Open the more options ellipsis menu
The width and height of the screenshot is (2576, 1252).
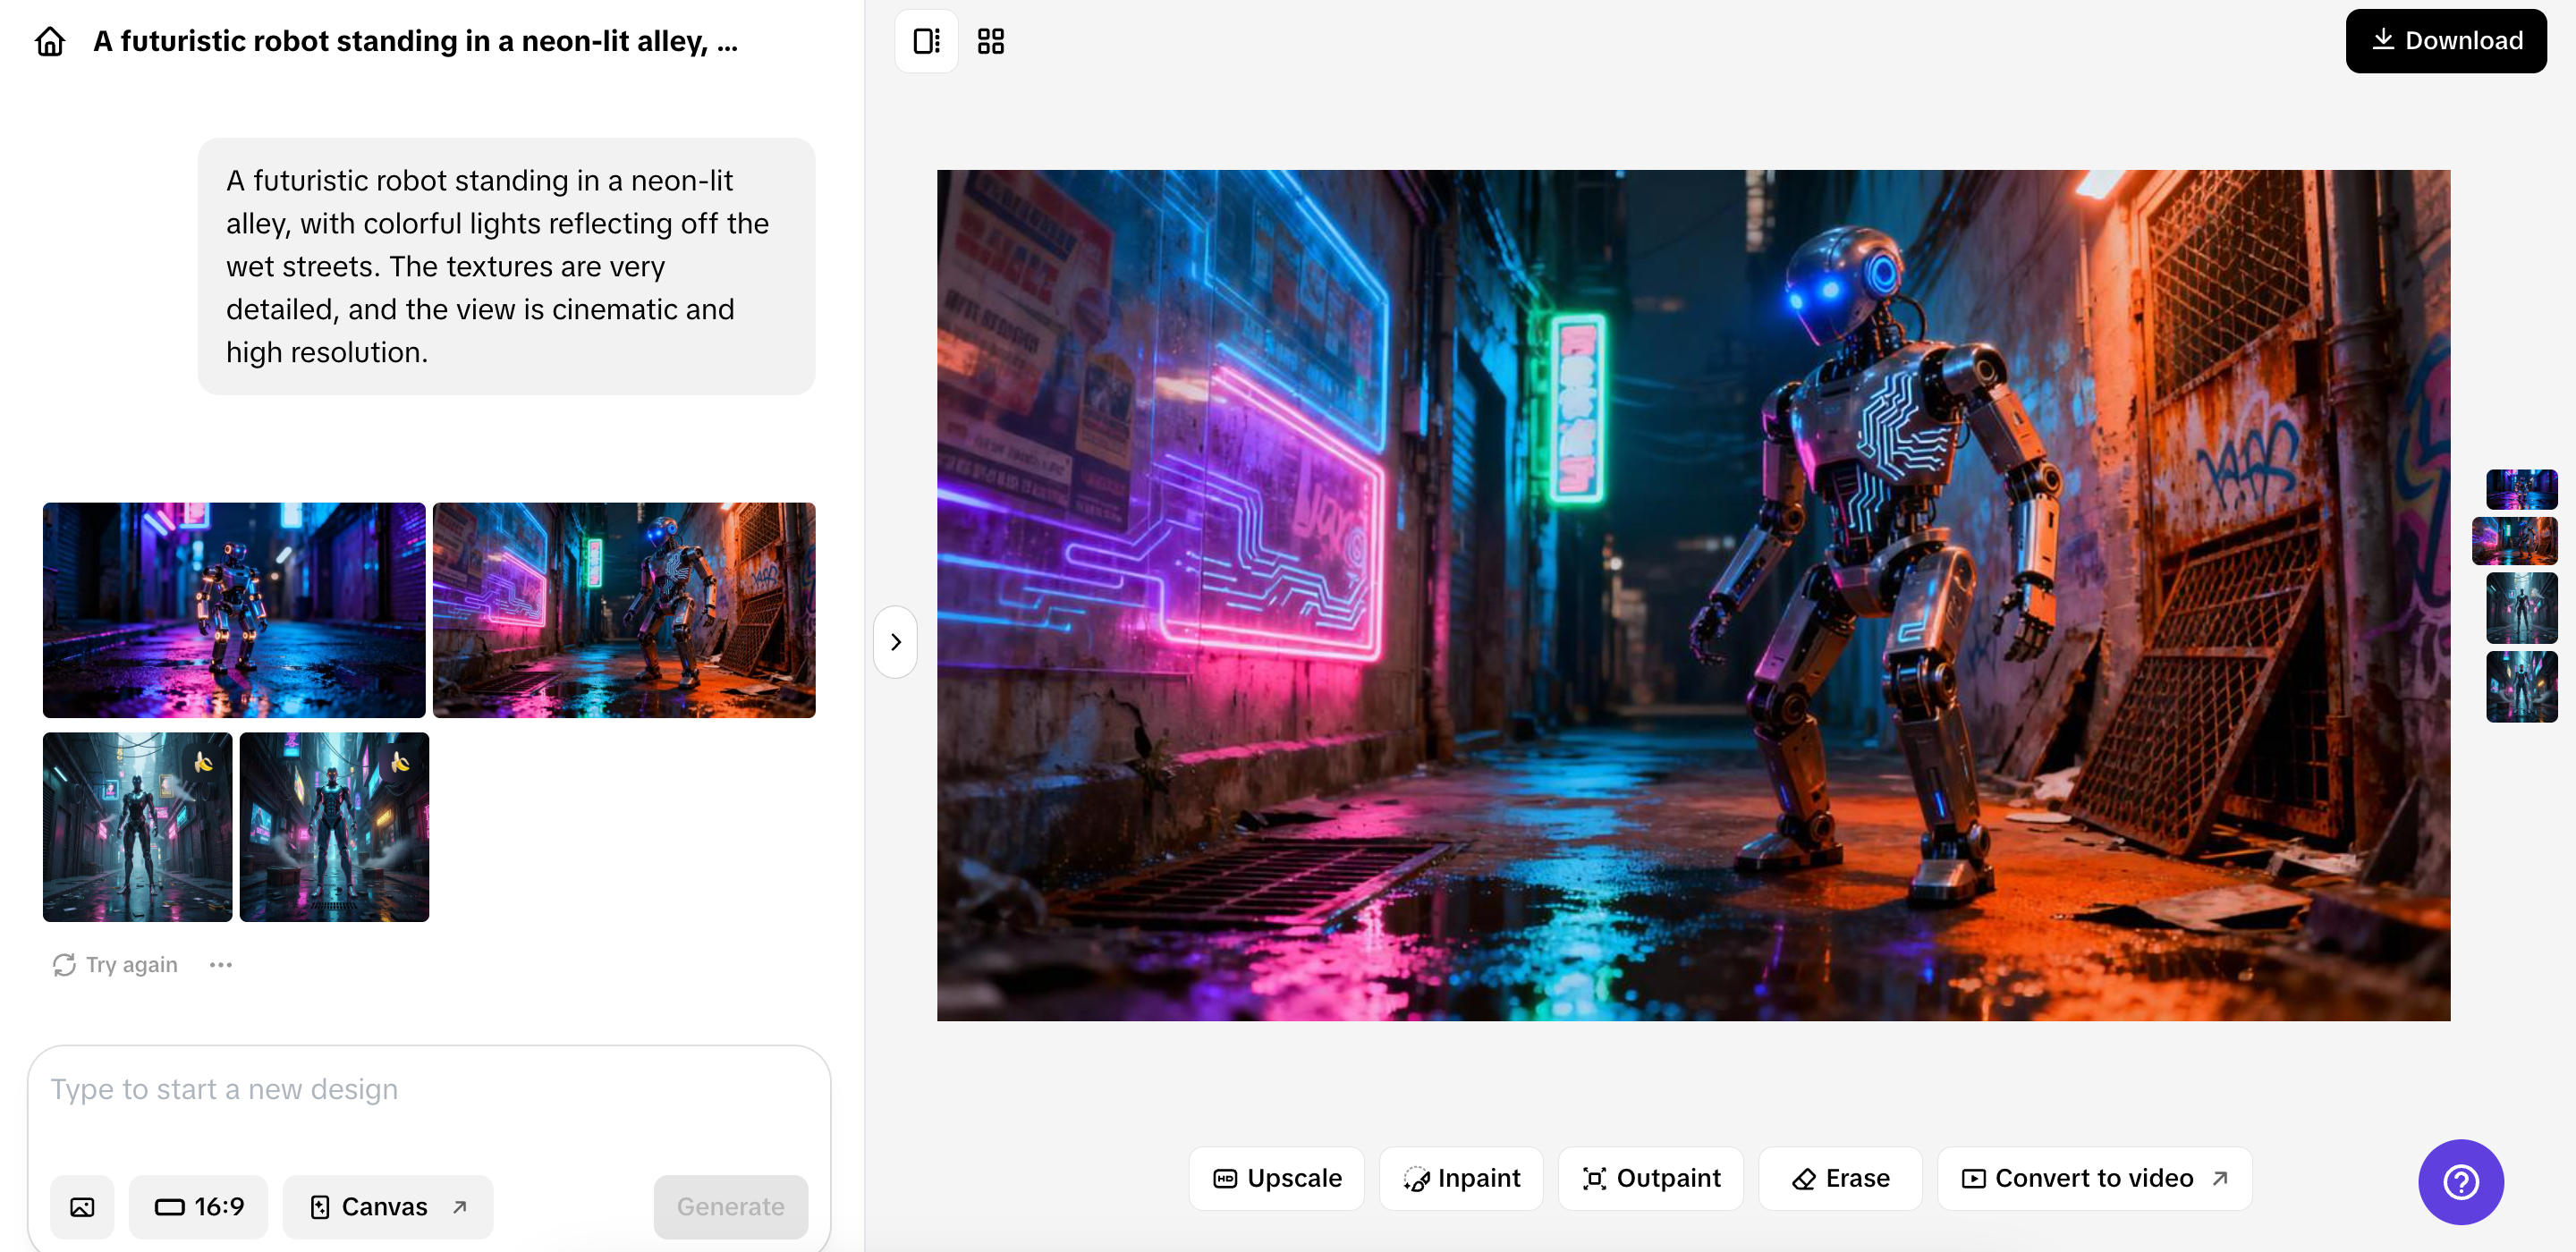pyautogui.click(x=221, y=964)
